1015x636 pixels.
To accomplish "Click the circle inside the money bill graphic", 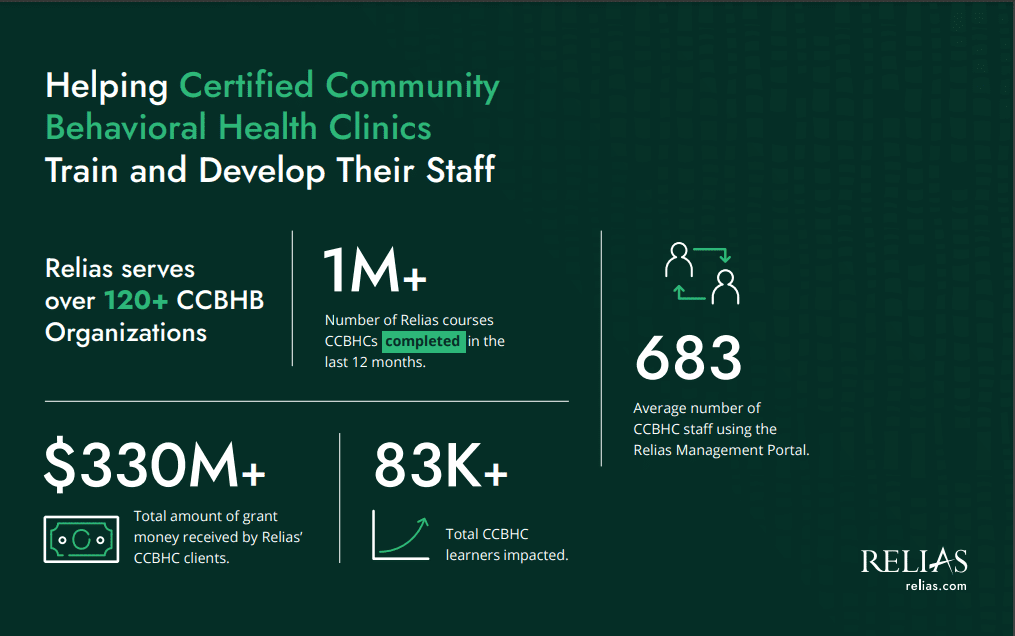I will 81,538.
